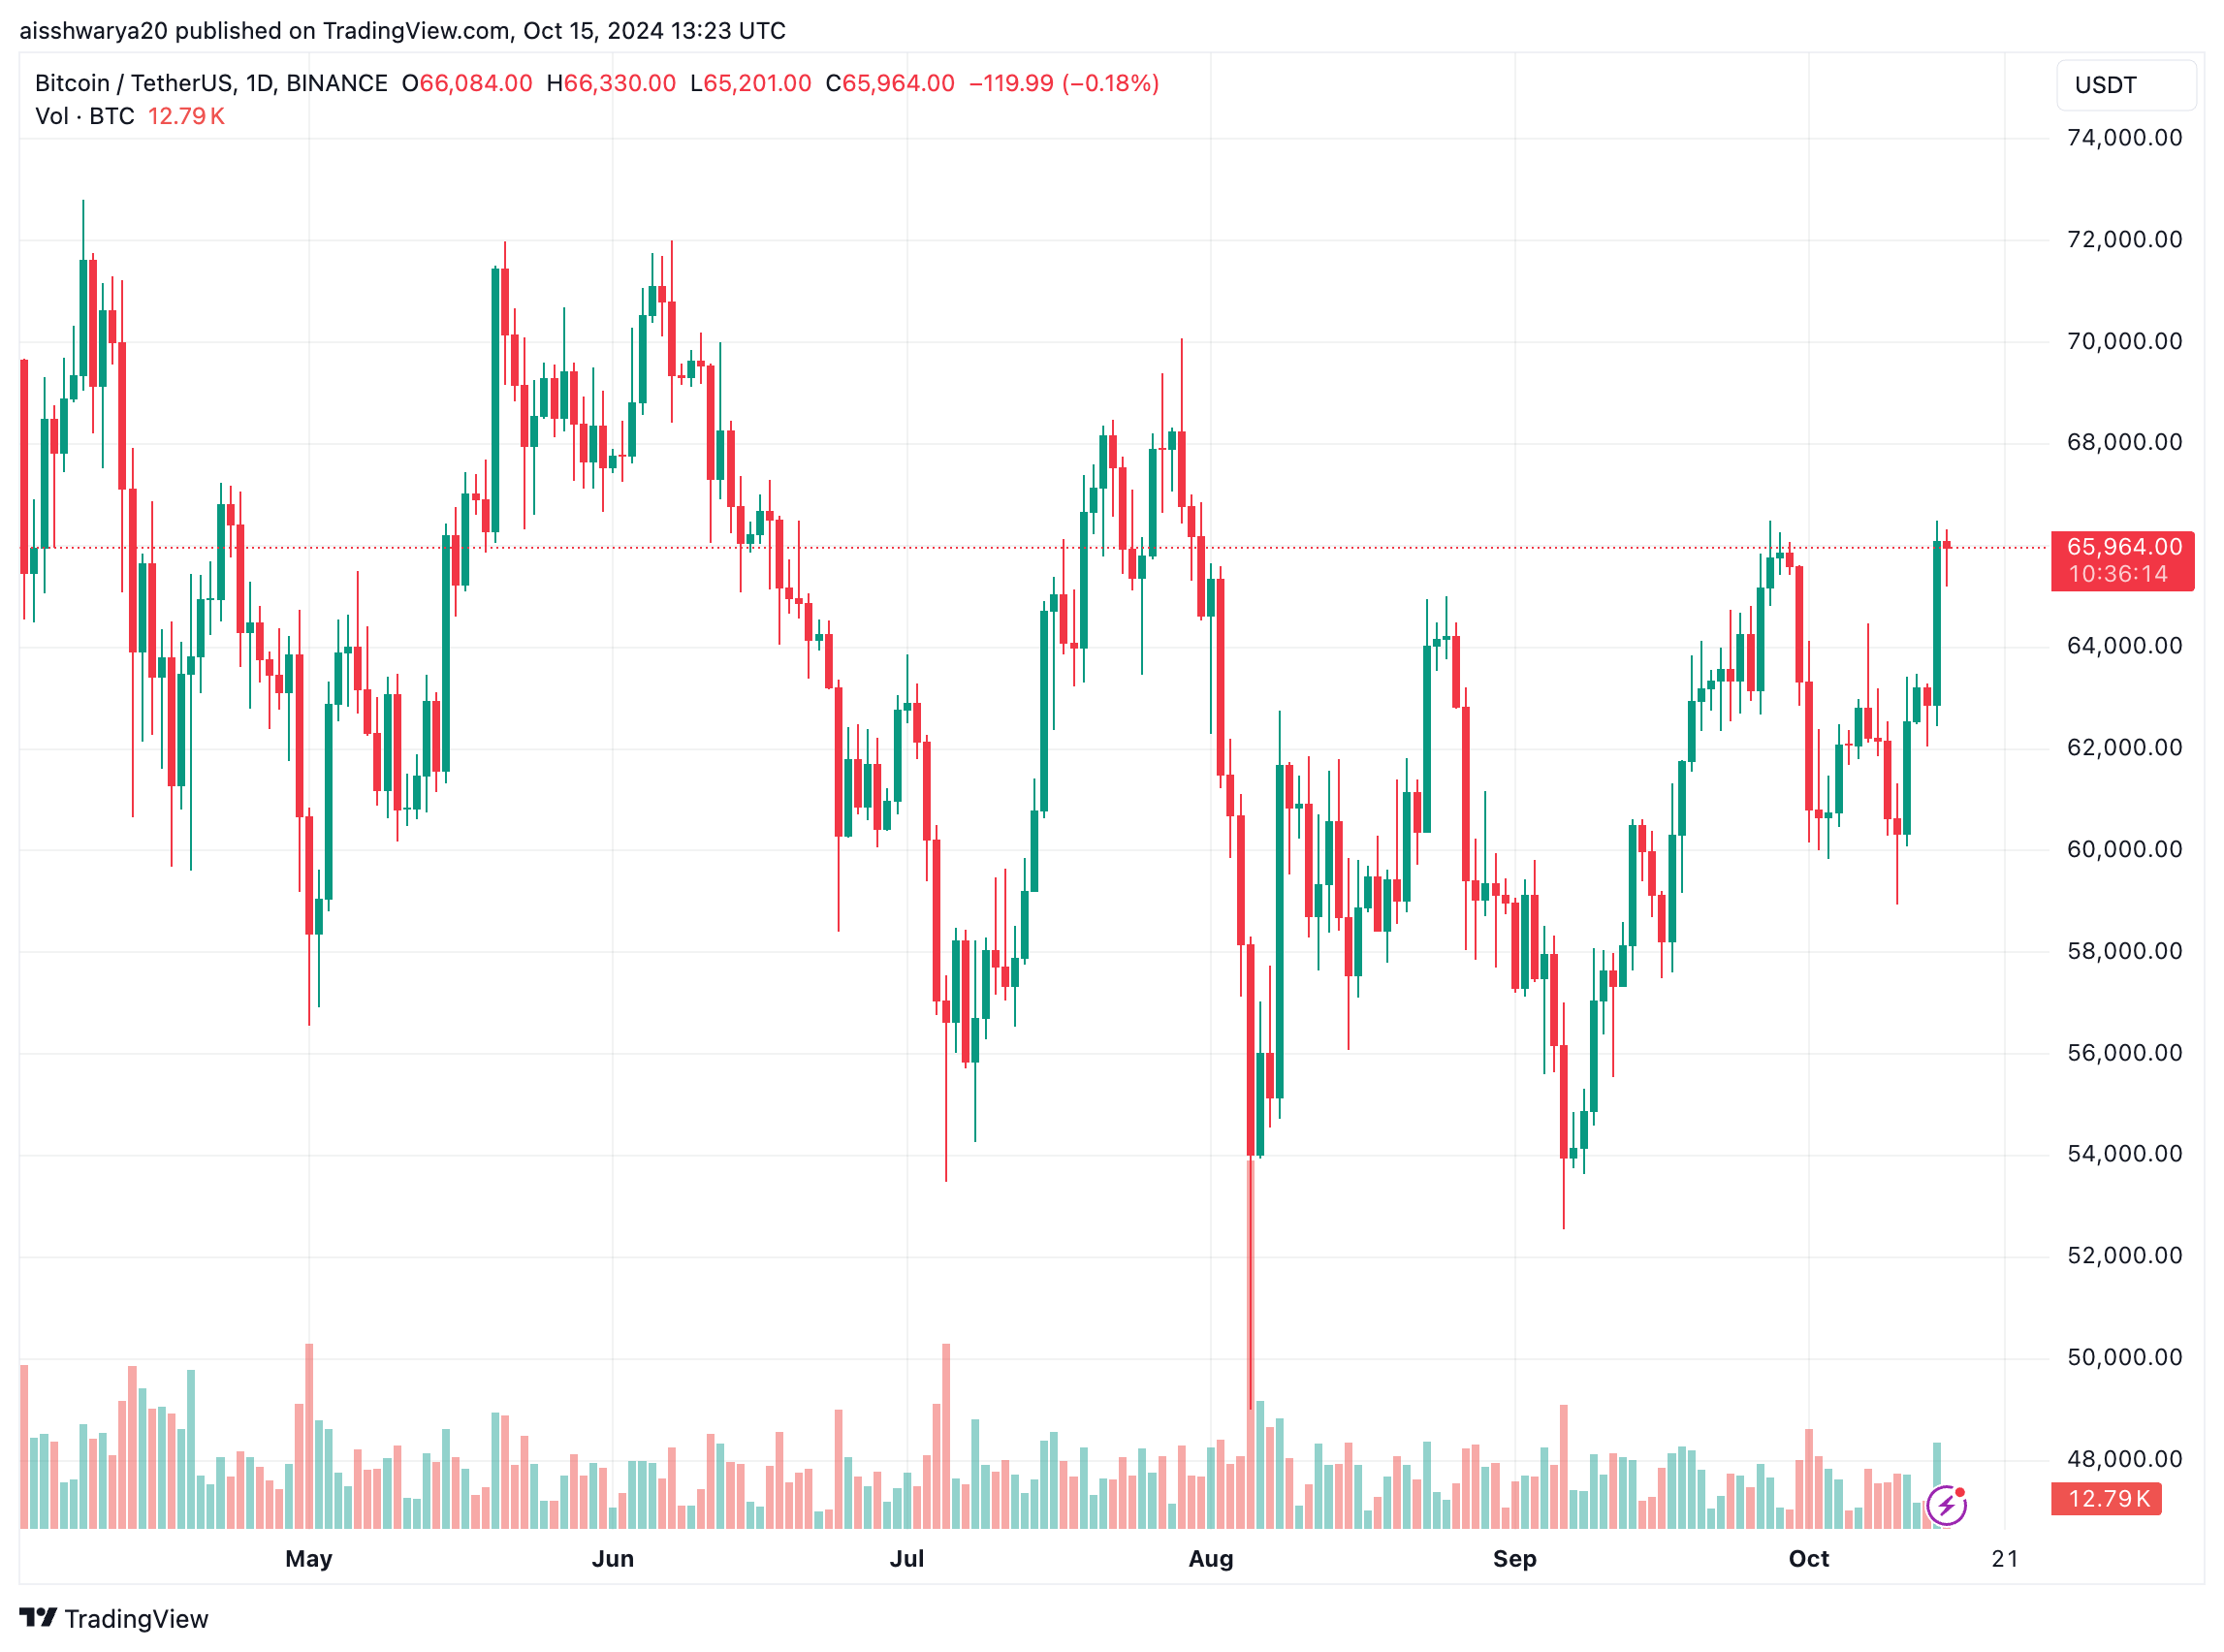The width and height of the screenshot is (2224, 1652).
Task: Click the low value L65,201.00
Action: point(750,83)
